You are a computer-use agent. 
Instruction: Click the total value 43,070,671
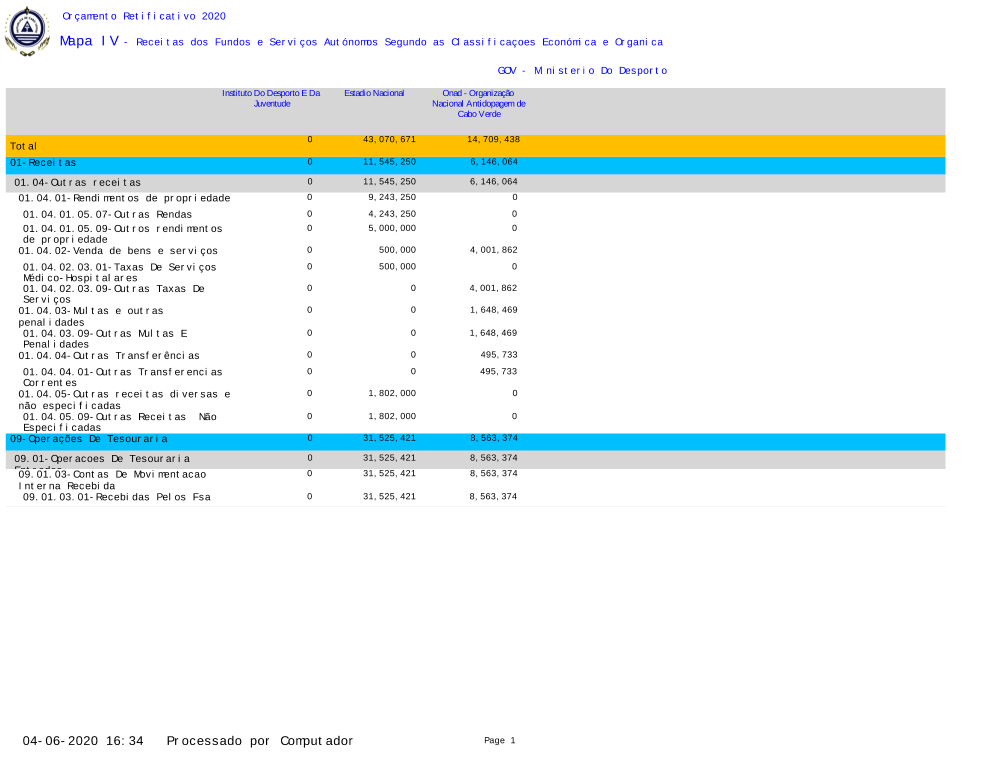pyautogui.click(x=389, y=139)
